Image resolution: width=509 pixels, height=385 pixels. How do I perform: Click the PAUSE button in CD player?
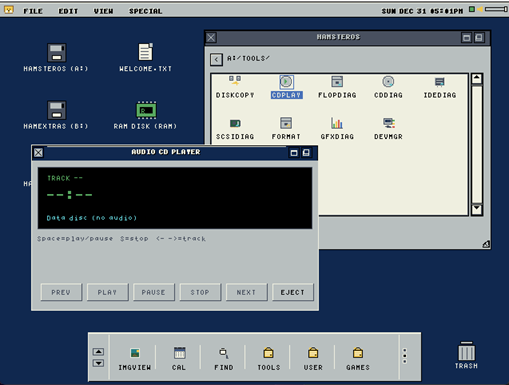point(154,292)
